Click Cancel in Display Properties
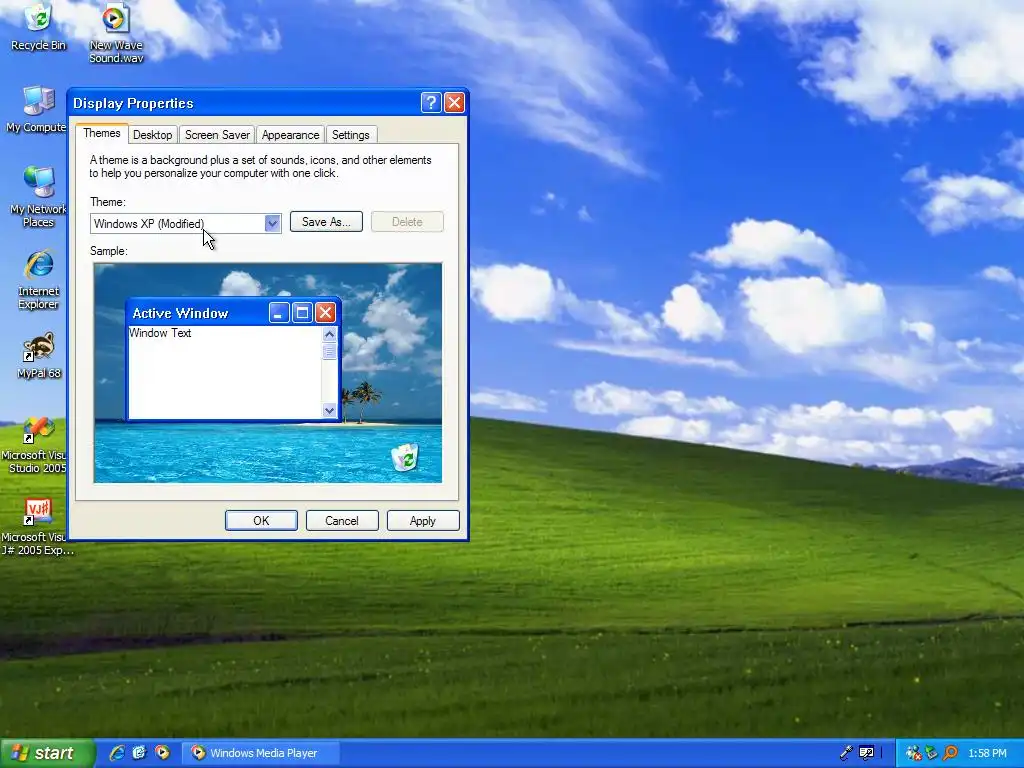 coord(342,520)
